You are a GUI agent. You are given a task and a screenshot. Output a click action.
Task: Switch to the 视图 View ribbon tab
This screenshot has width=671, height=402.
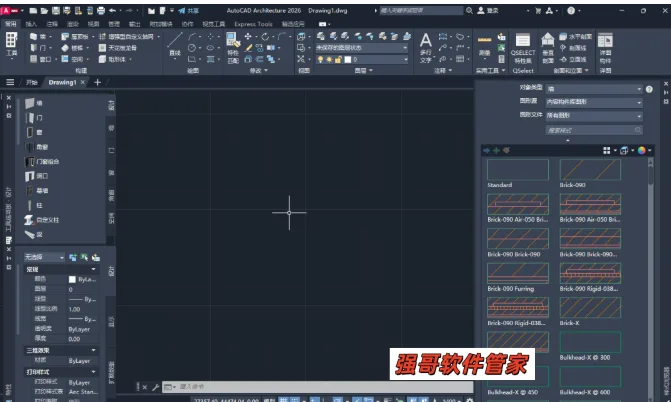pos(93,24)
